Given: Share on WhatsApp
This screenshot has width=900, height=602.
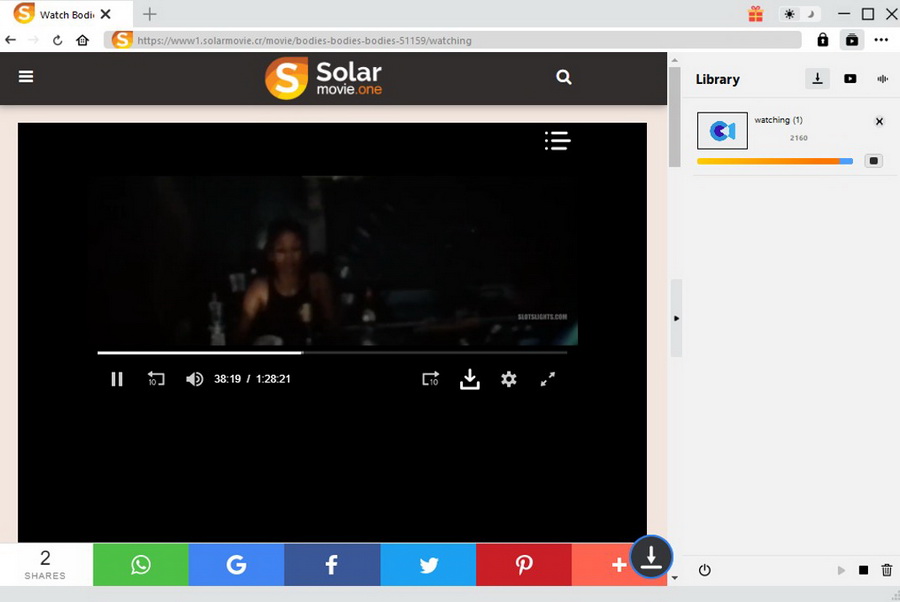Looking at the screenshot, I should pos(140,565).
